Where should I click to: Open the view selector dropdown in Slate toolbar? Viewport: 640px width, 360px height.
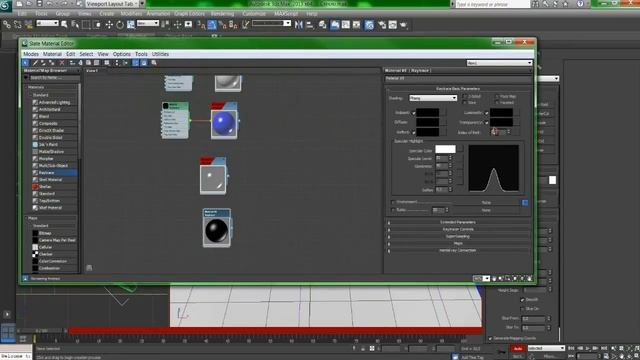click(499, 63)
